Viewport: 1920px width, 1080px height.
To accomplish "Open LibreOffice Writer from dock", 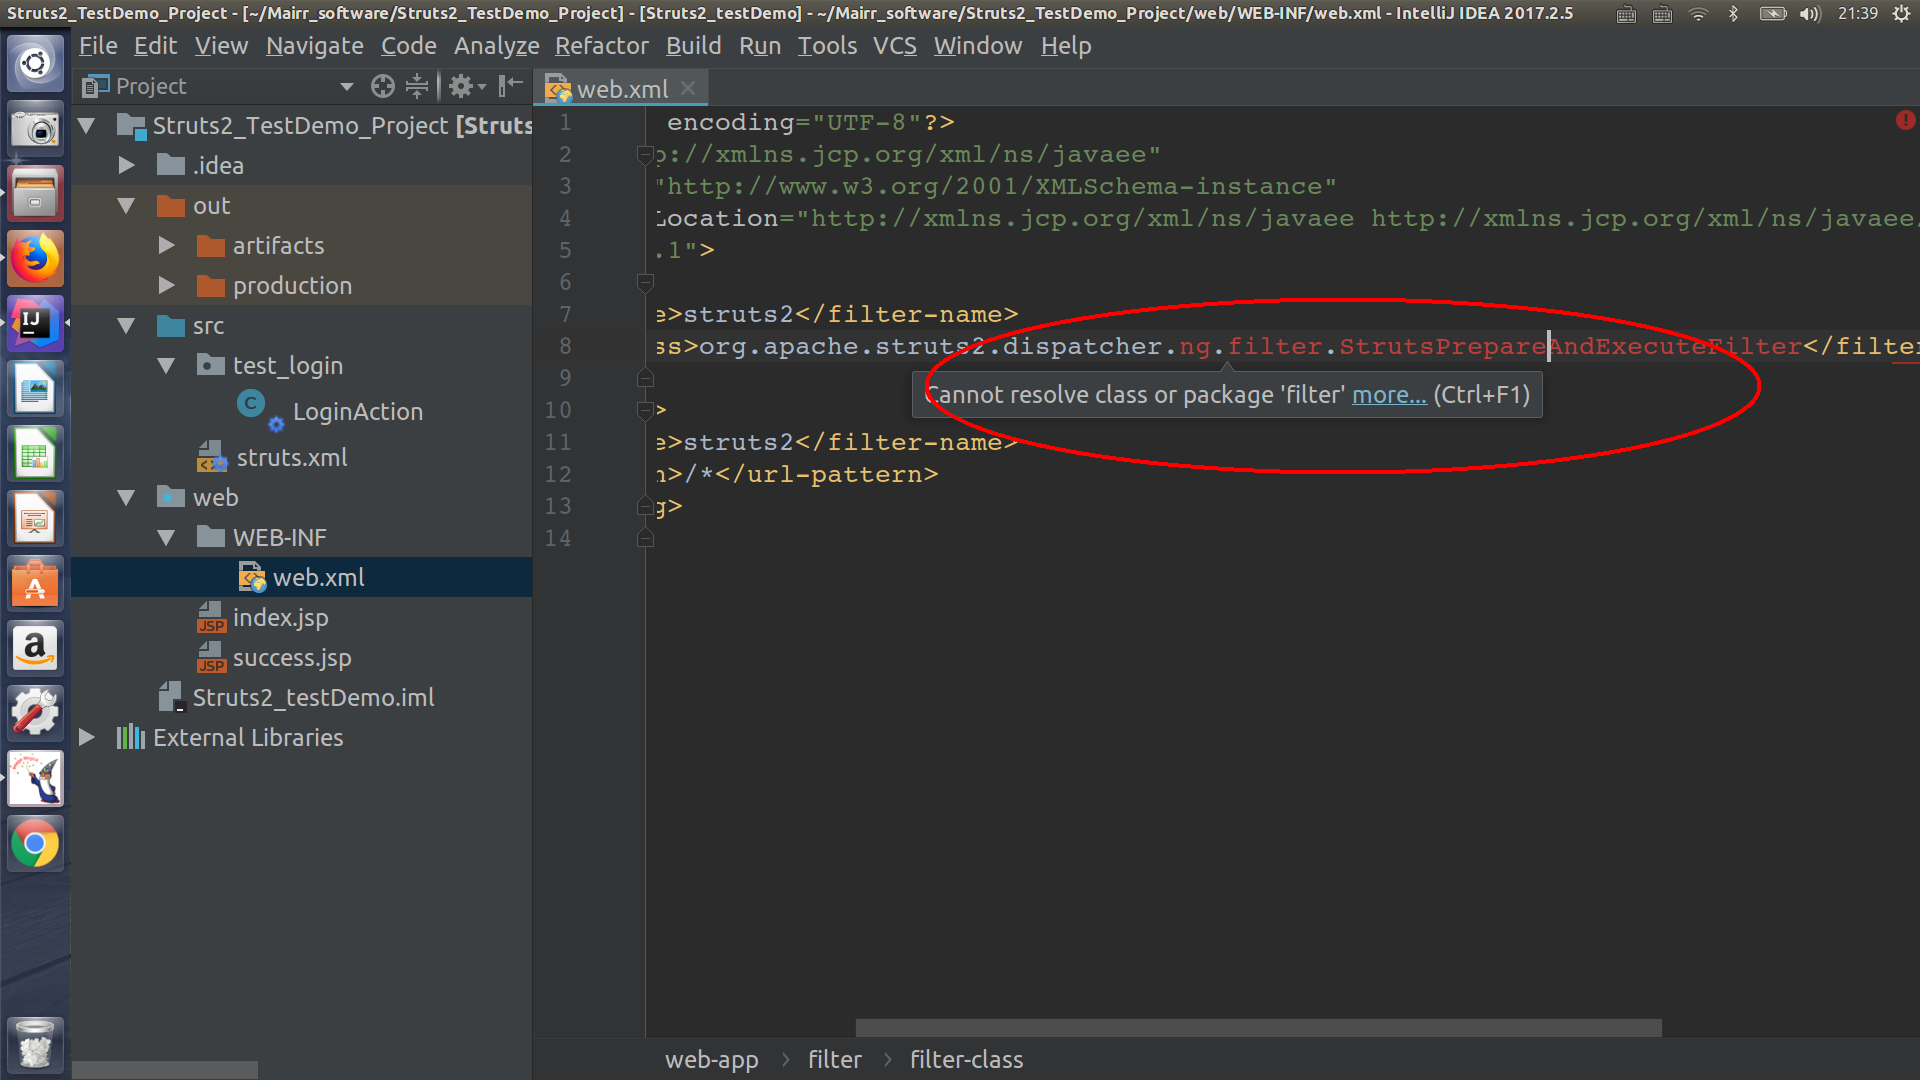I will 35,389.
